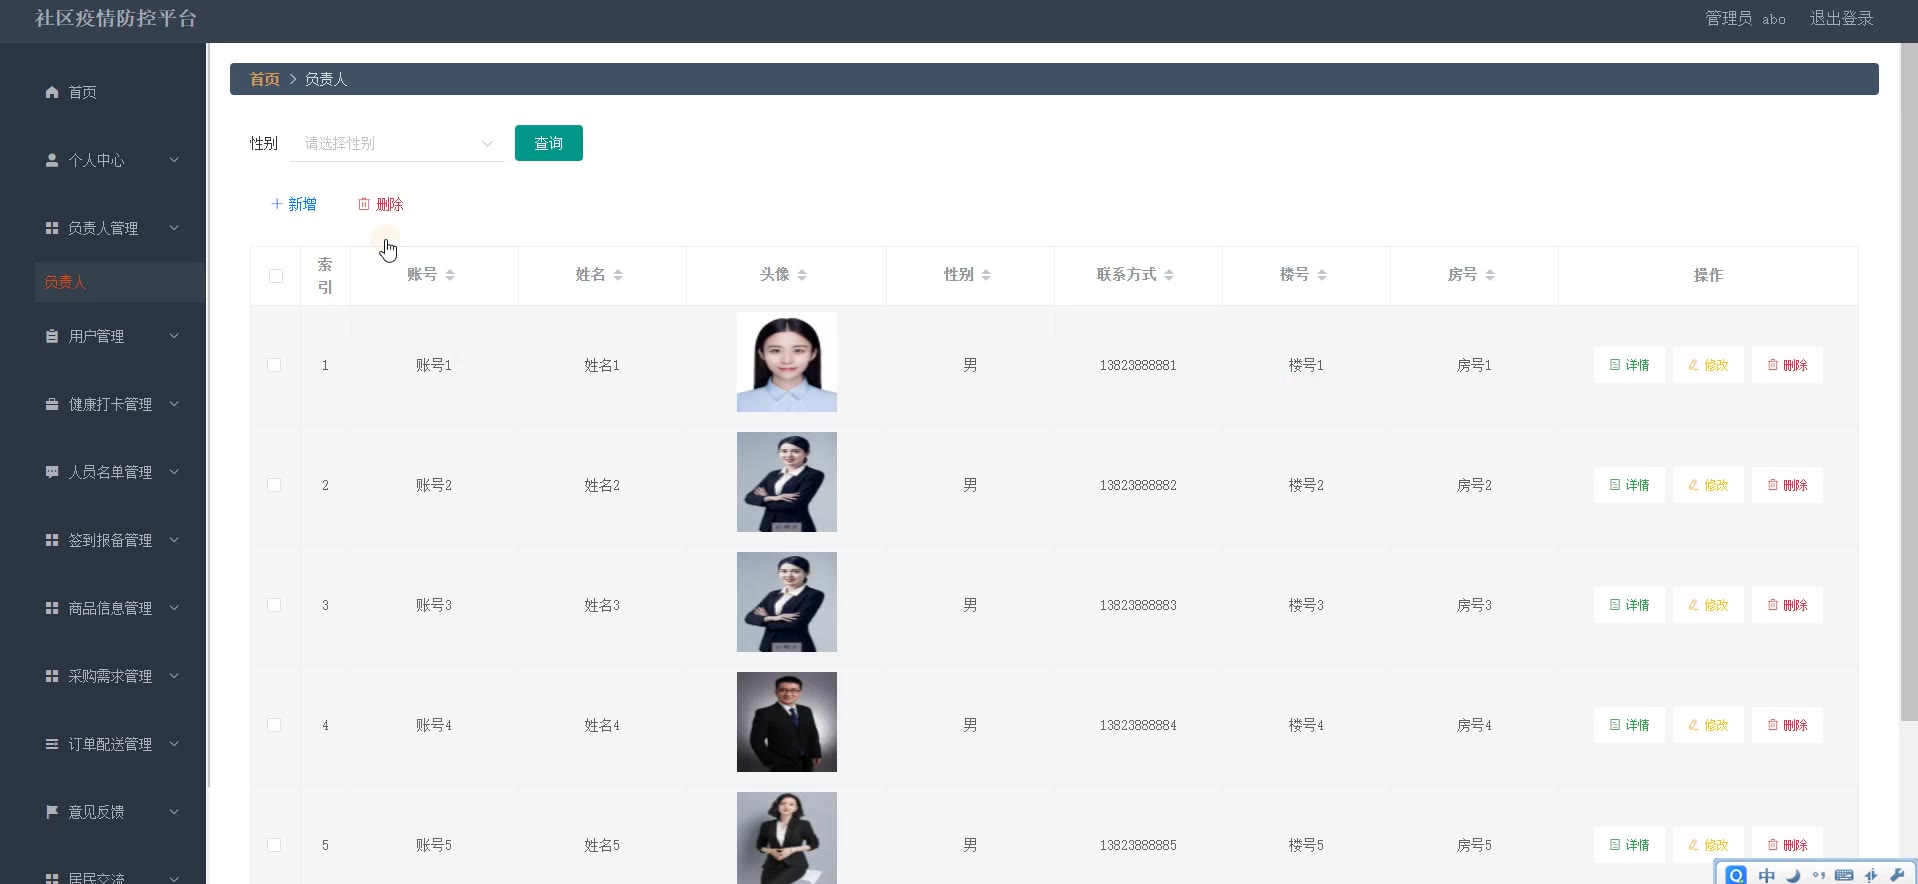The image size is (1918, 884).
Task: Click the page vertical scrollbar
Action: [x=1909, y=380]
